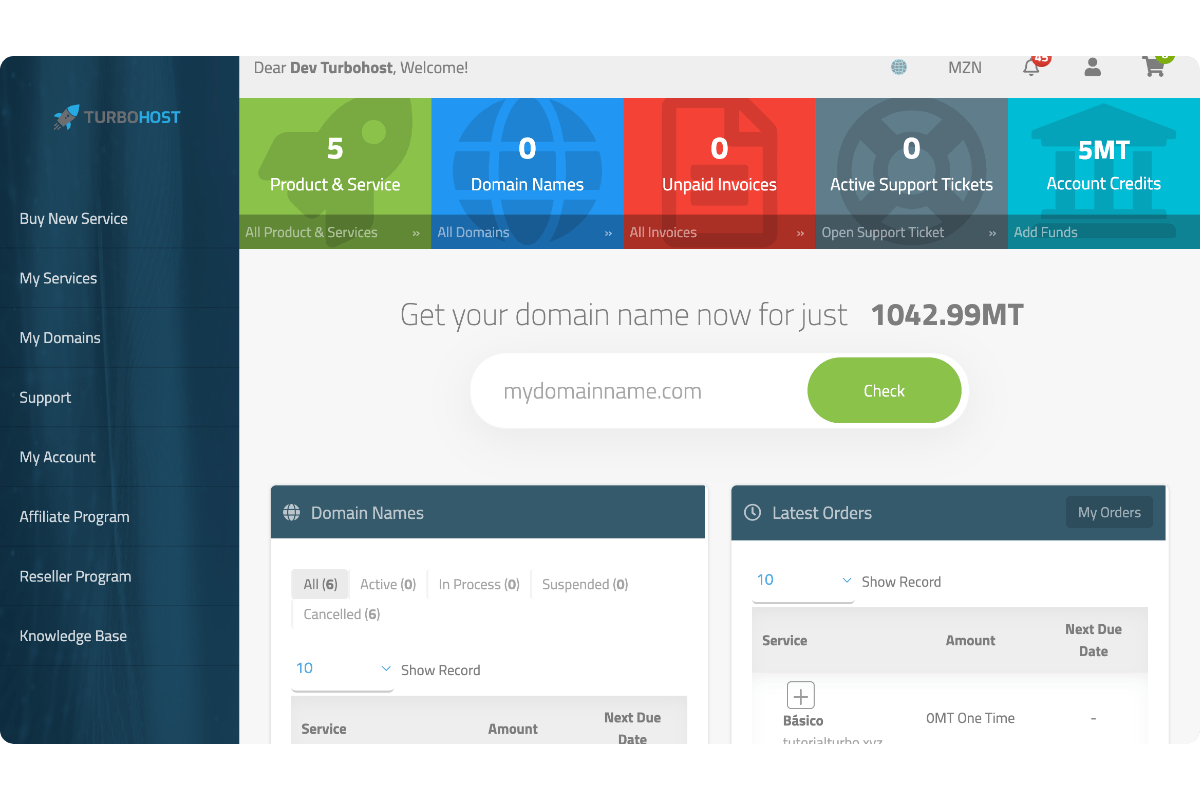The height and width of the screenshot is (800, 1200).
Task: Open My Services in sidebar
Action: click(x=59, y=279)
